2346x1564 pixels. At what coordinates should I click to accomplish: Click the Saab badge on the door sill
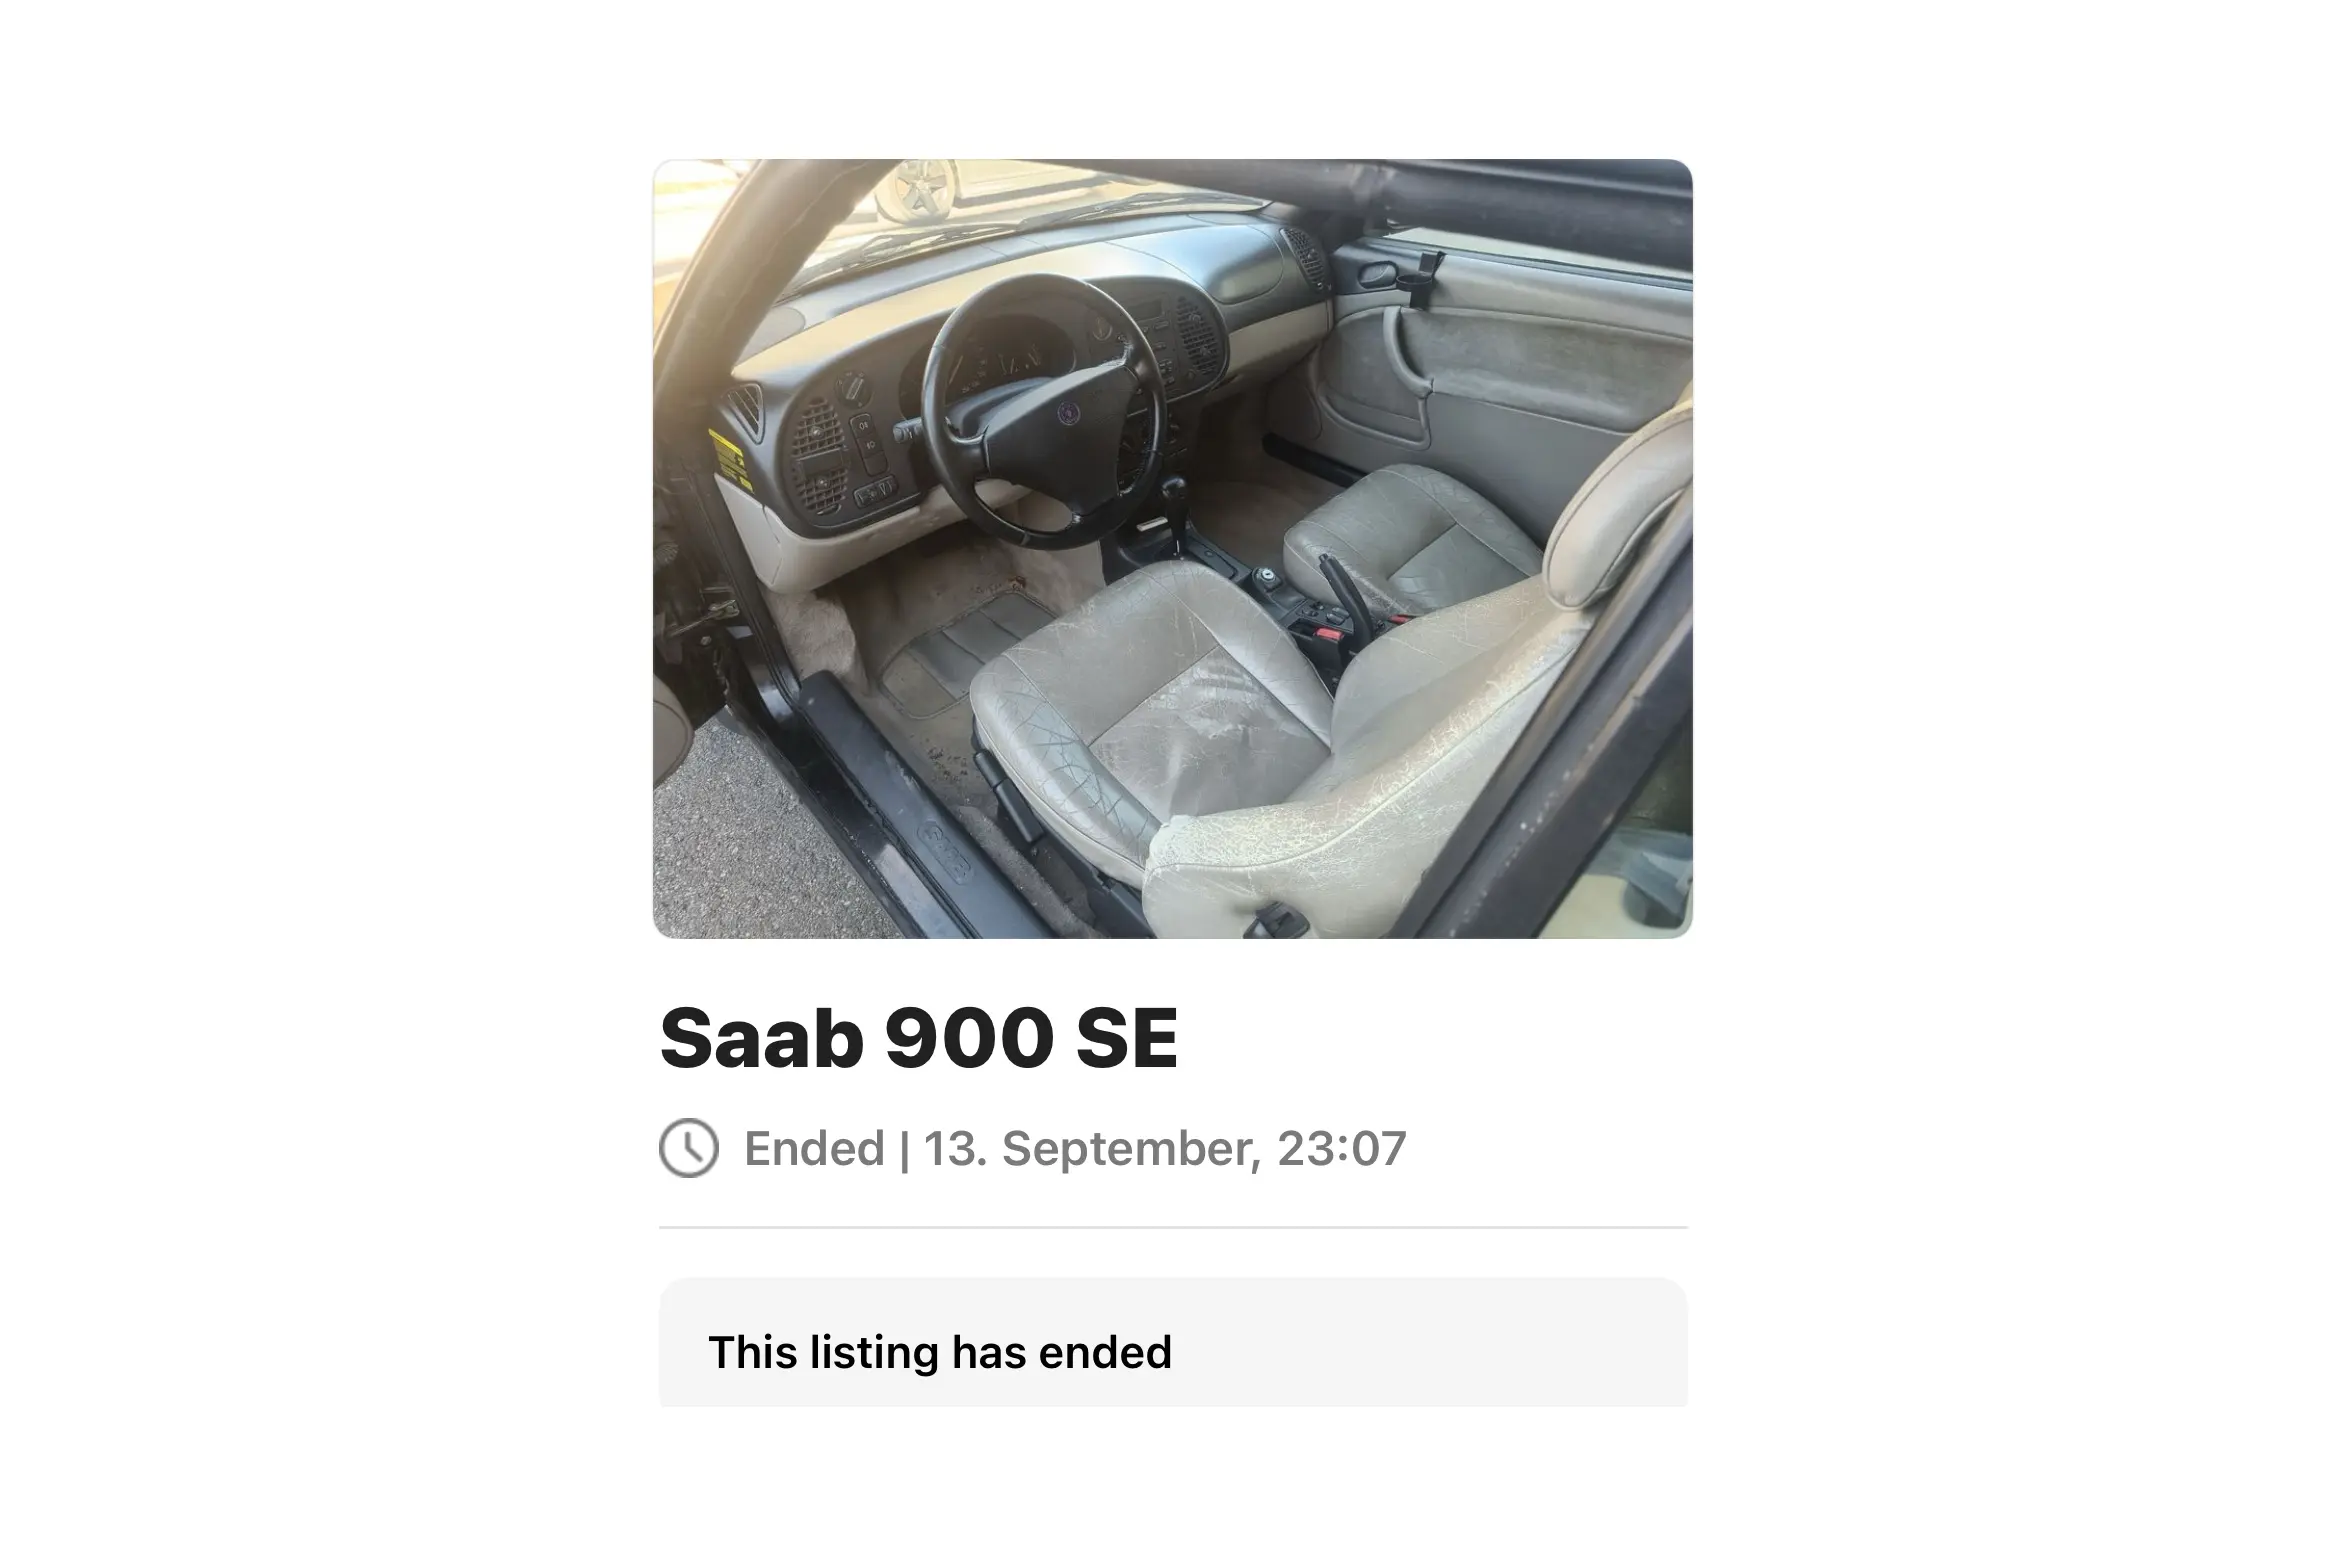coord(944,849)
